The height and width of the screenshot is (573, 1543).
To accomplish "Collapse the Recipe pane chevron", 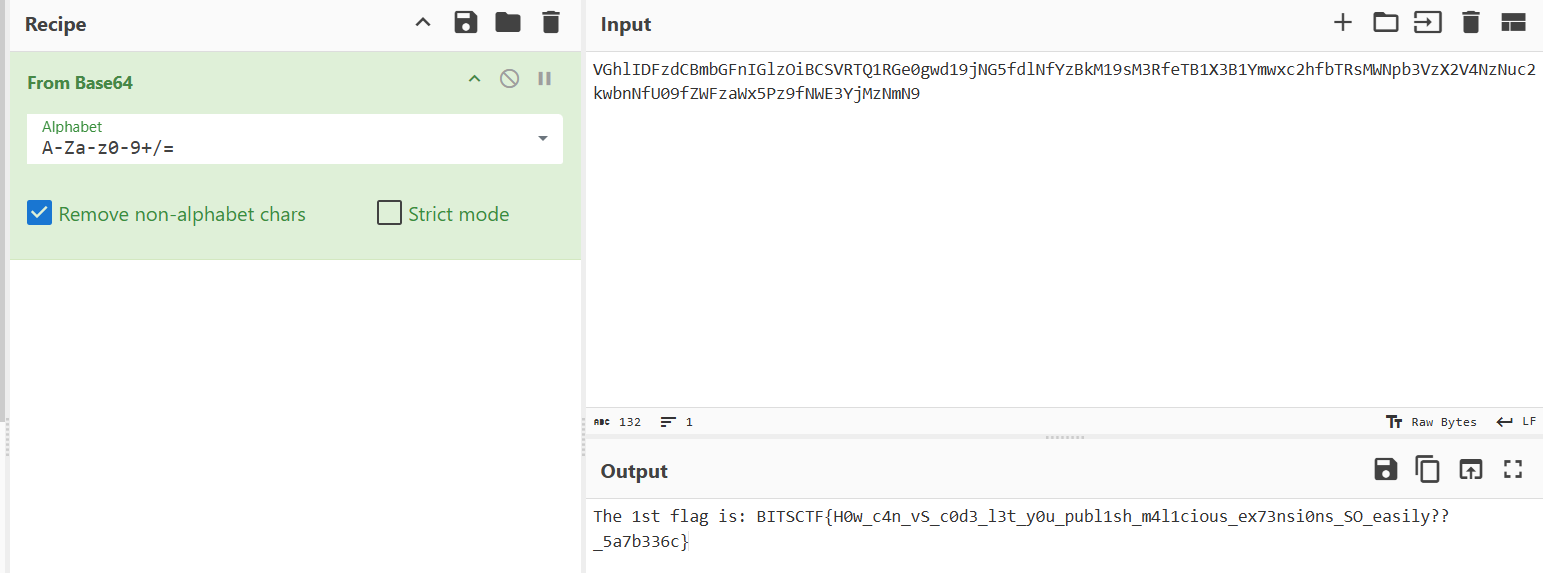I will pos(423,22).
